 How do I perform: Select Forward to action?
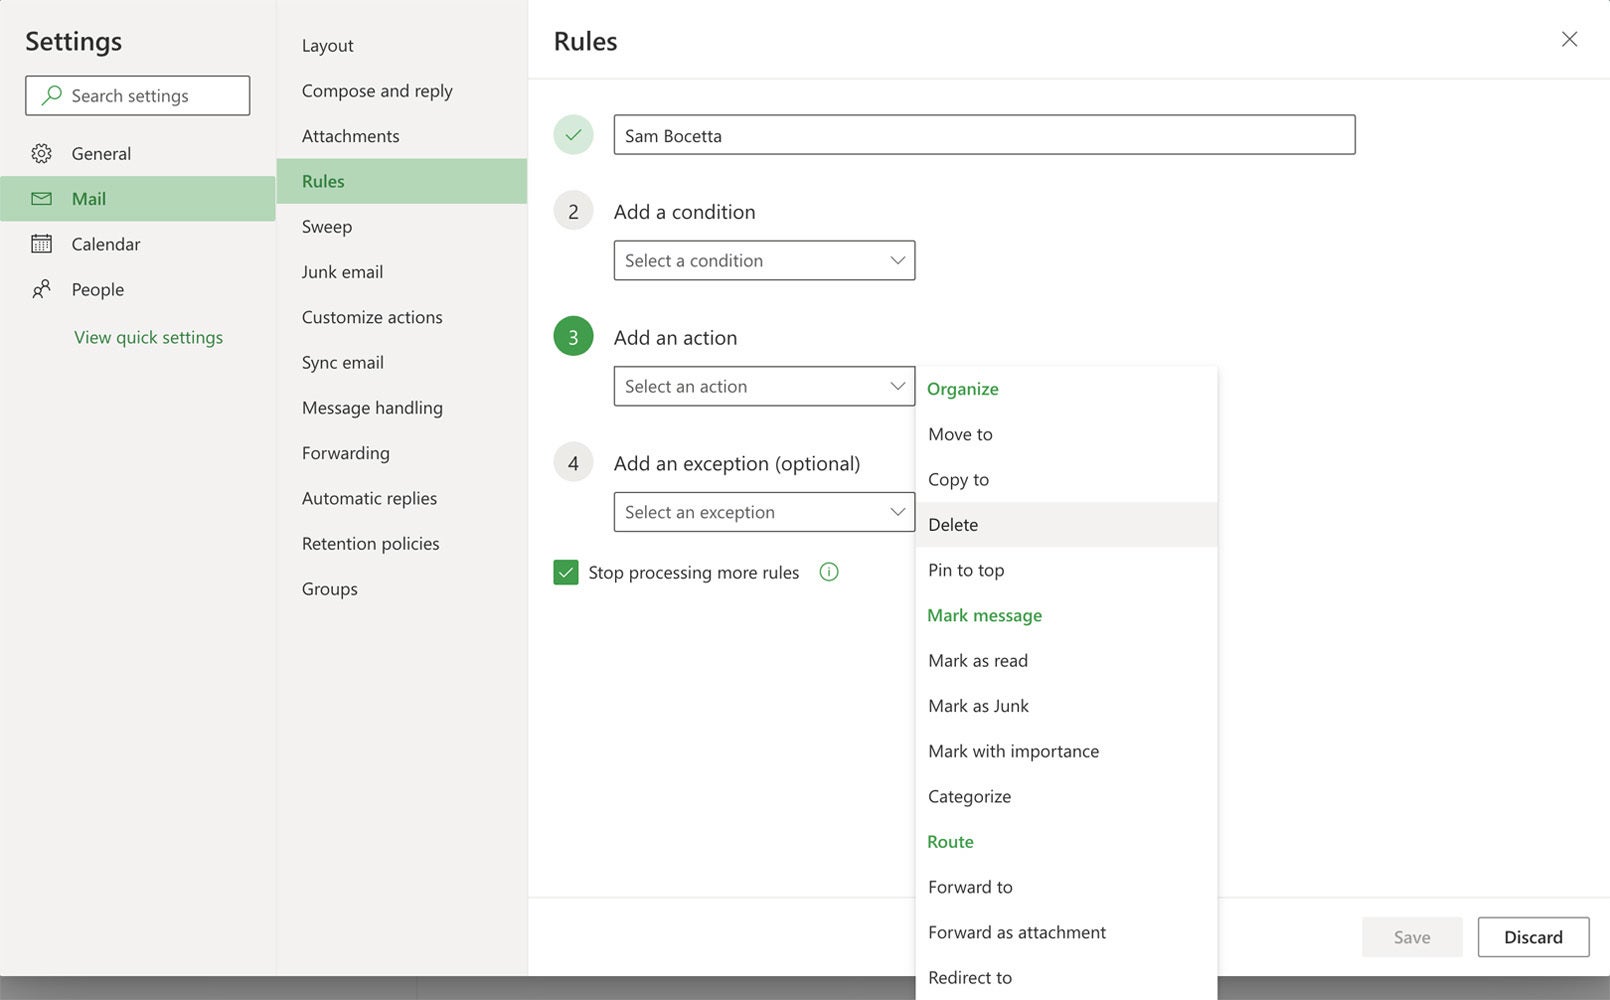1066,887
